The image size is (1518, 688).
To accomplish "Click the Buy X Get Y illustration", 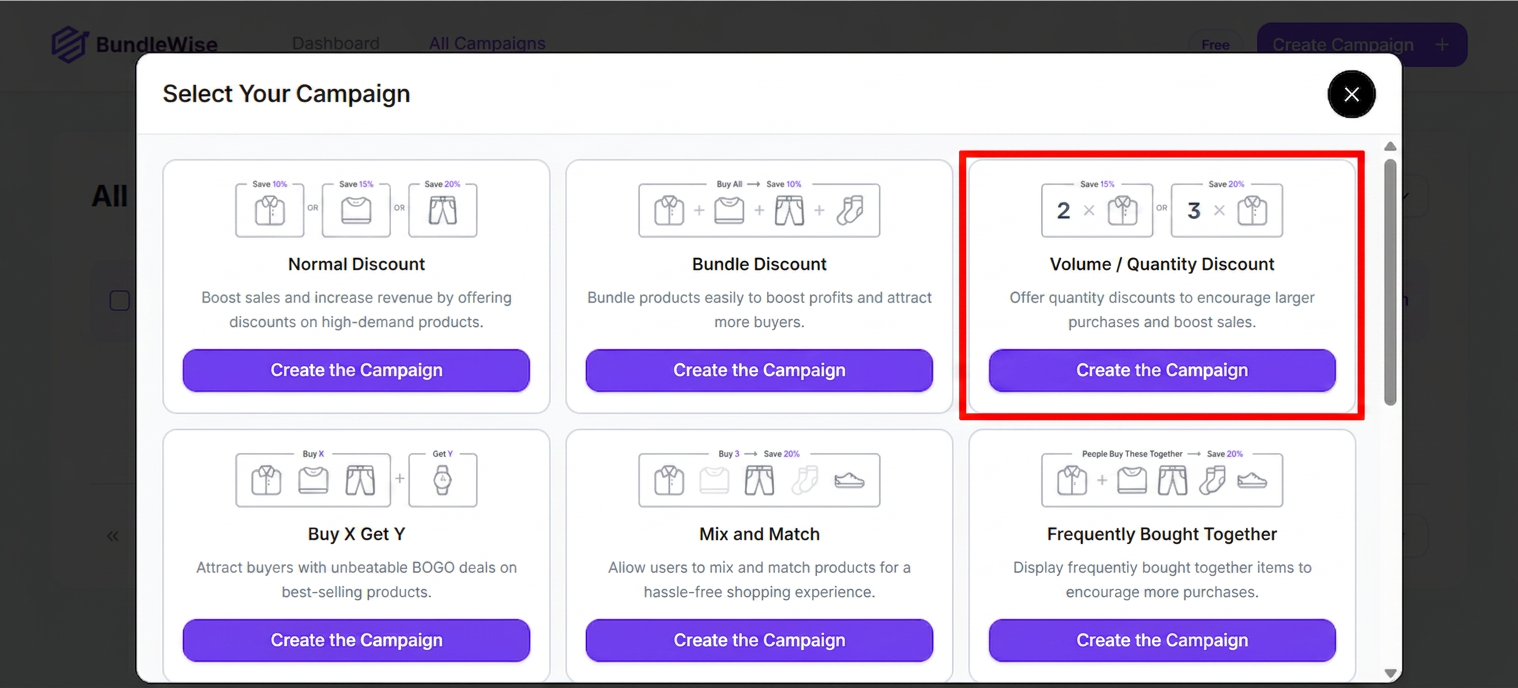I will 356,478.
